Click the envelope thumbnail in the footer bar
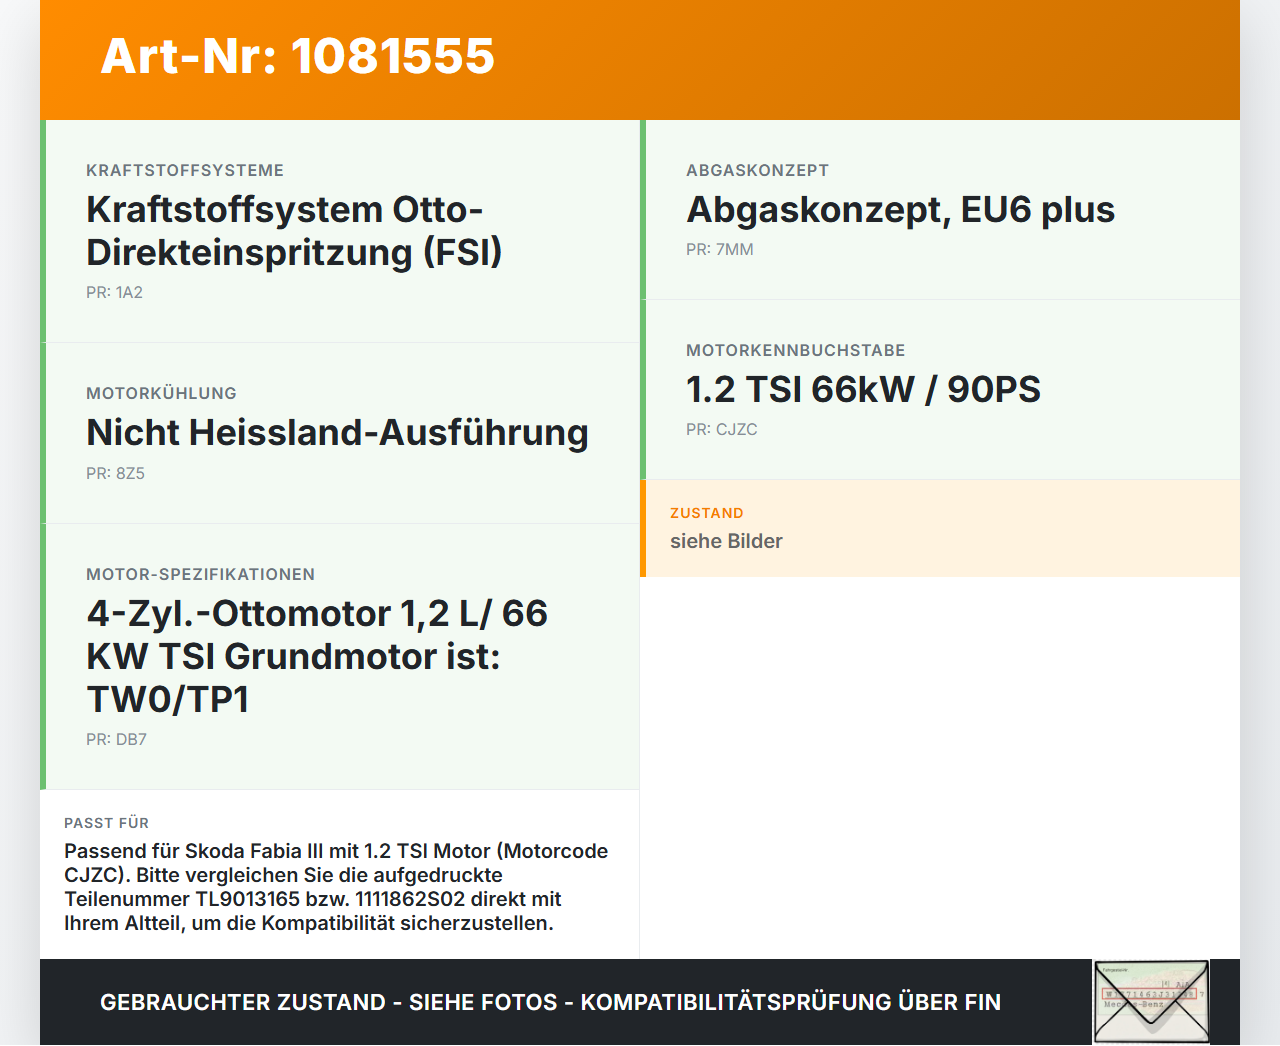 (1151, 1002)
